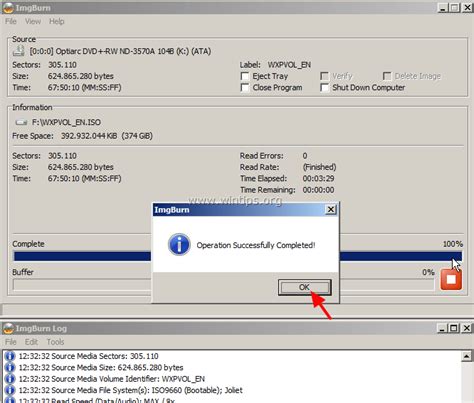Click the ImgBurn title bar app icon

click(8, 8)
